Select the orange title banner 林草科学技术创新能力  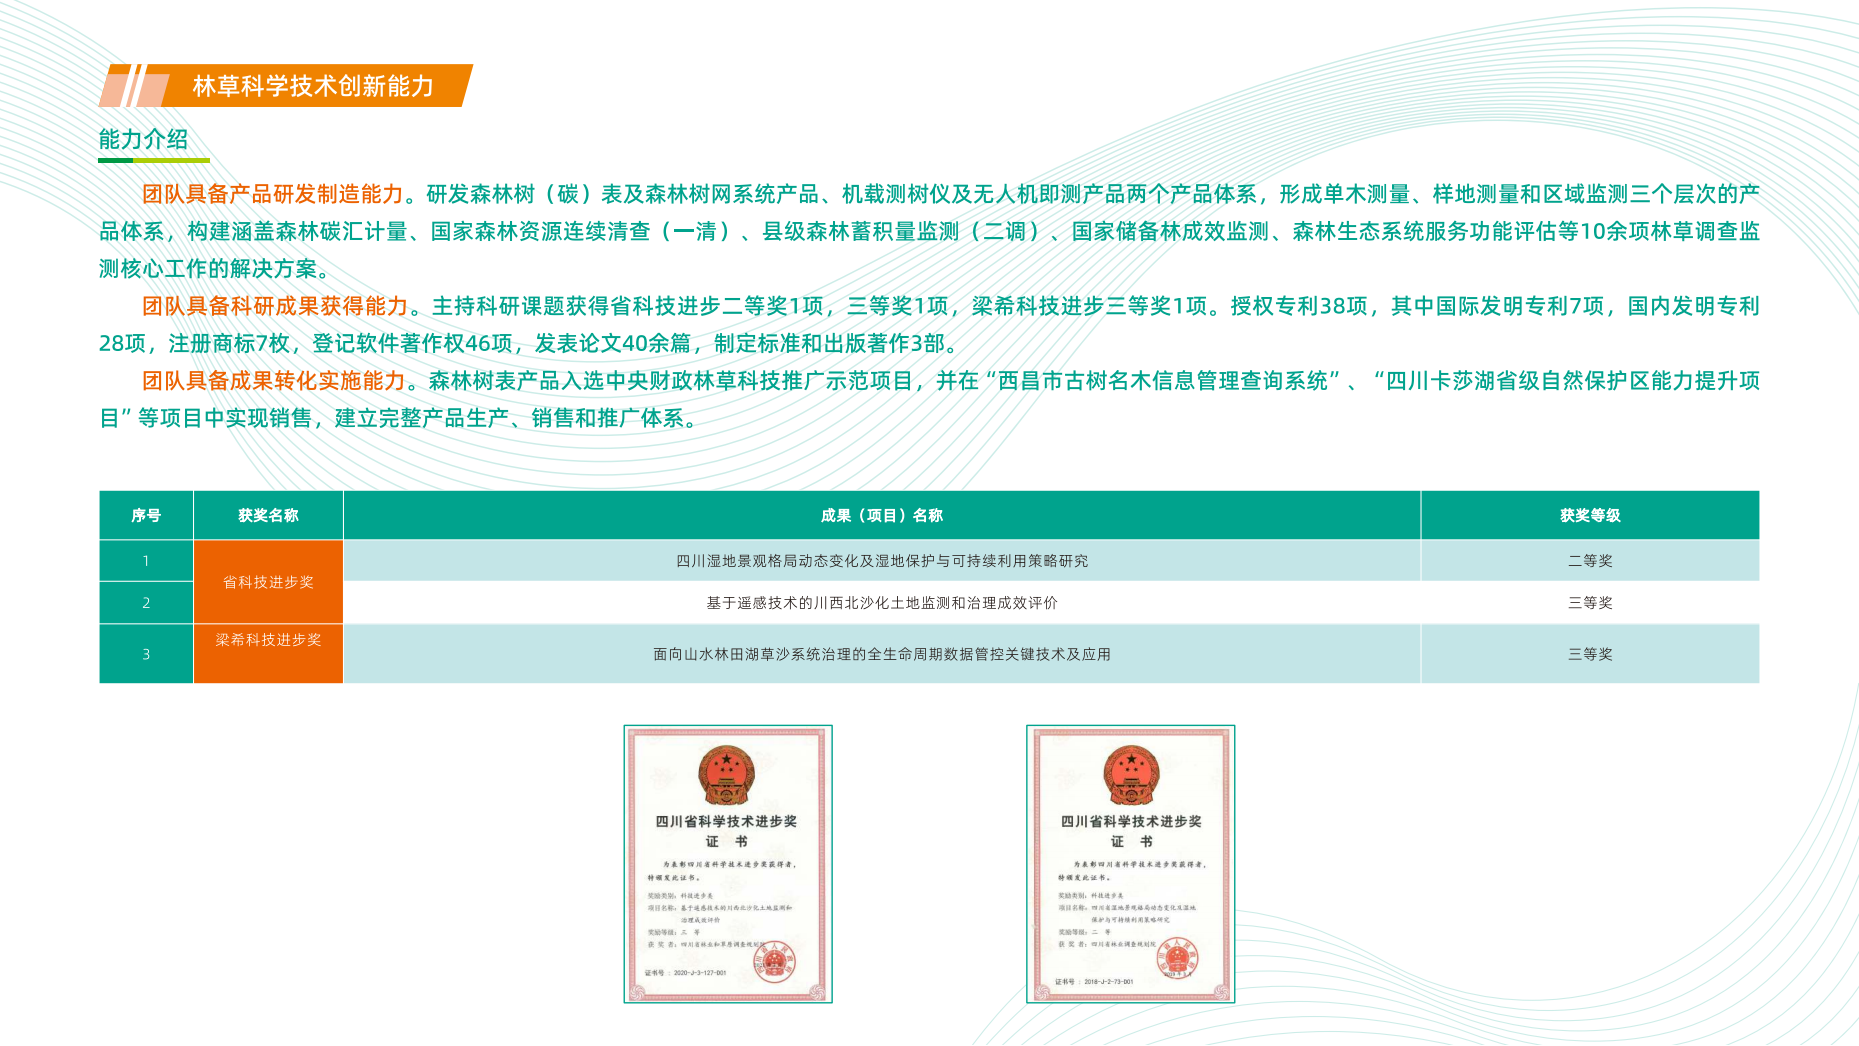pos(313,86)
